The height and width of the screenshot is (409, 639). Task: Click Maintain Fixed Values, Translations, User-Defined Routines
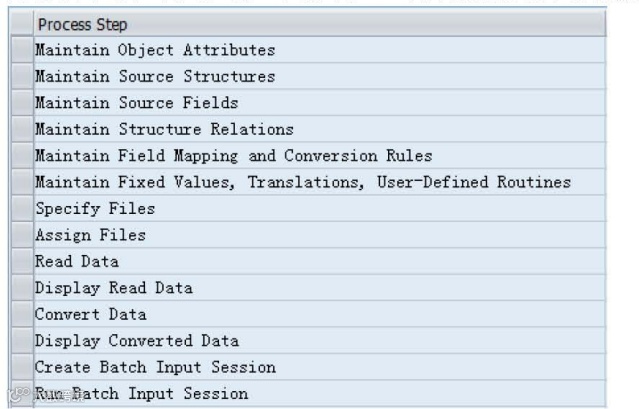pos(302,182)
